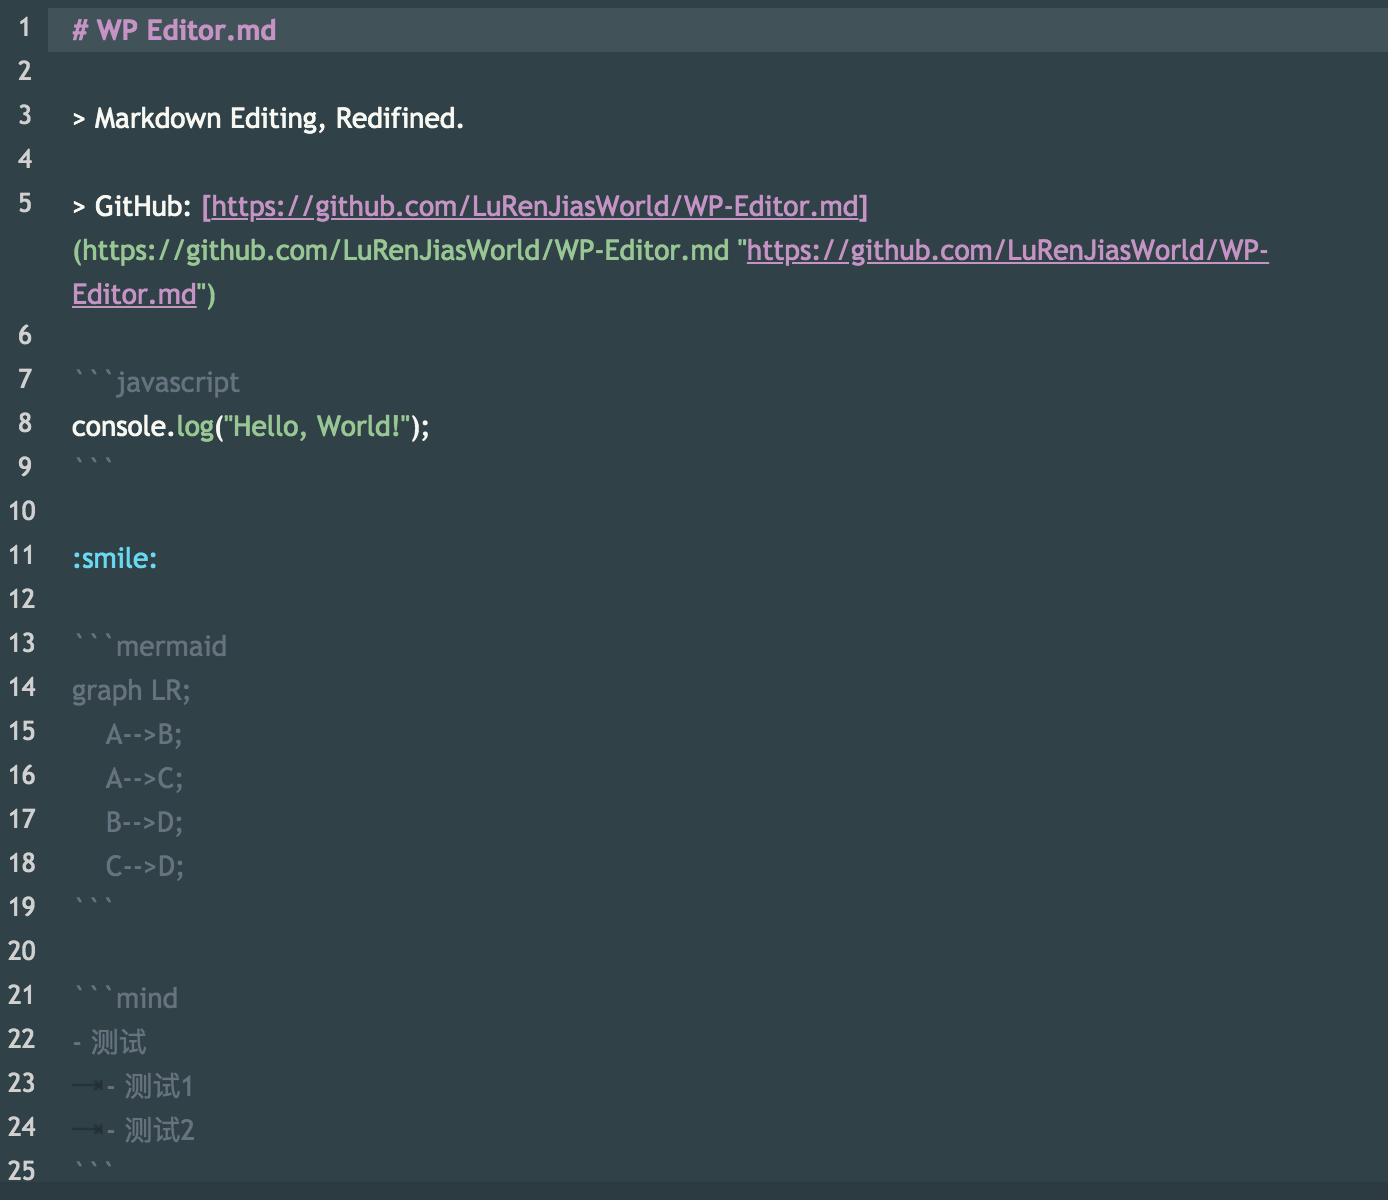Click the '```mind' fence line

pos(125,998)
